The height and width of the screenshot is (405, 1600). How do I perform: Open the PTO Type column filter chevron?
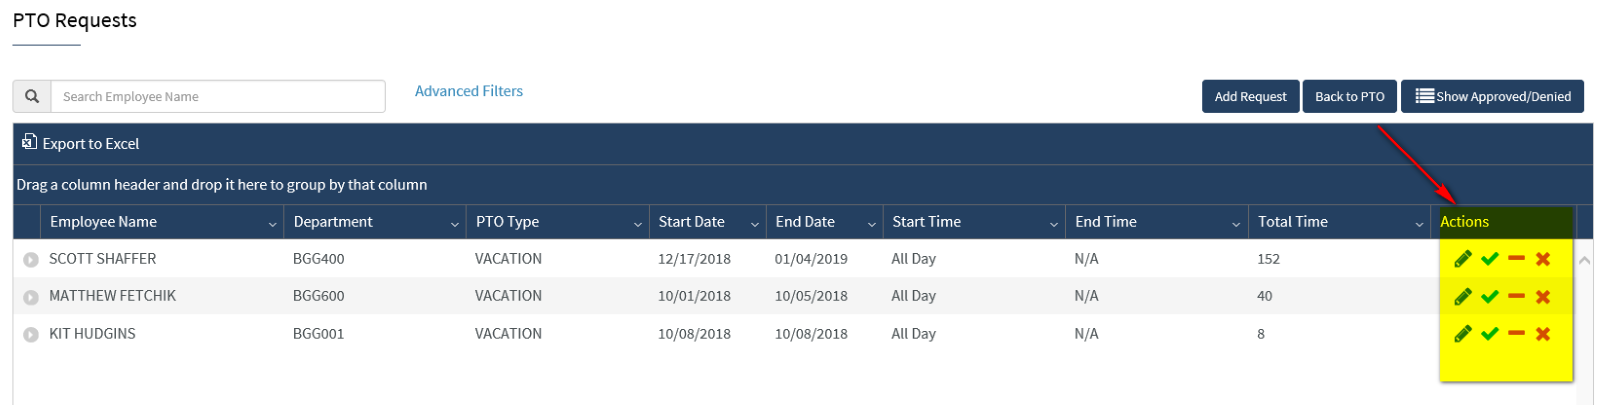pos(638,224)
